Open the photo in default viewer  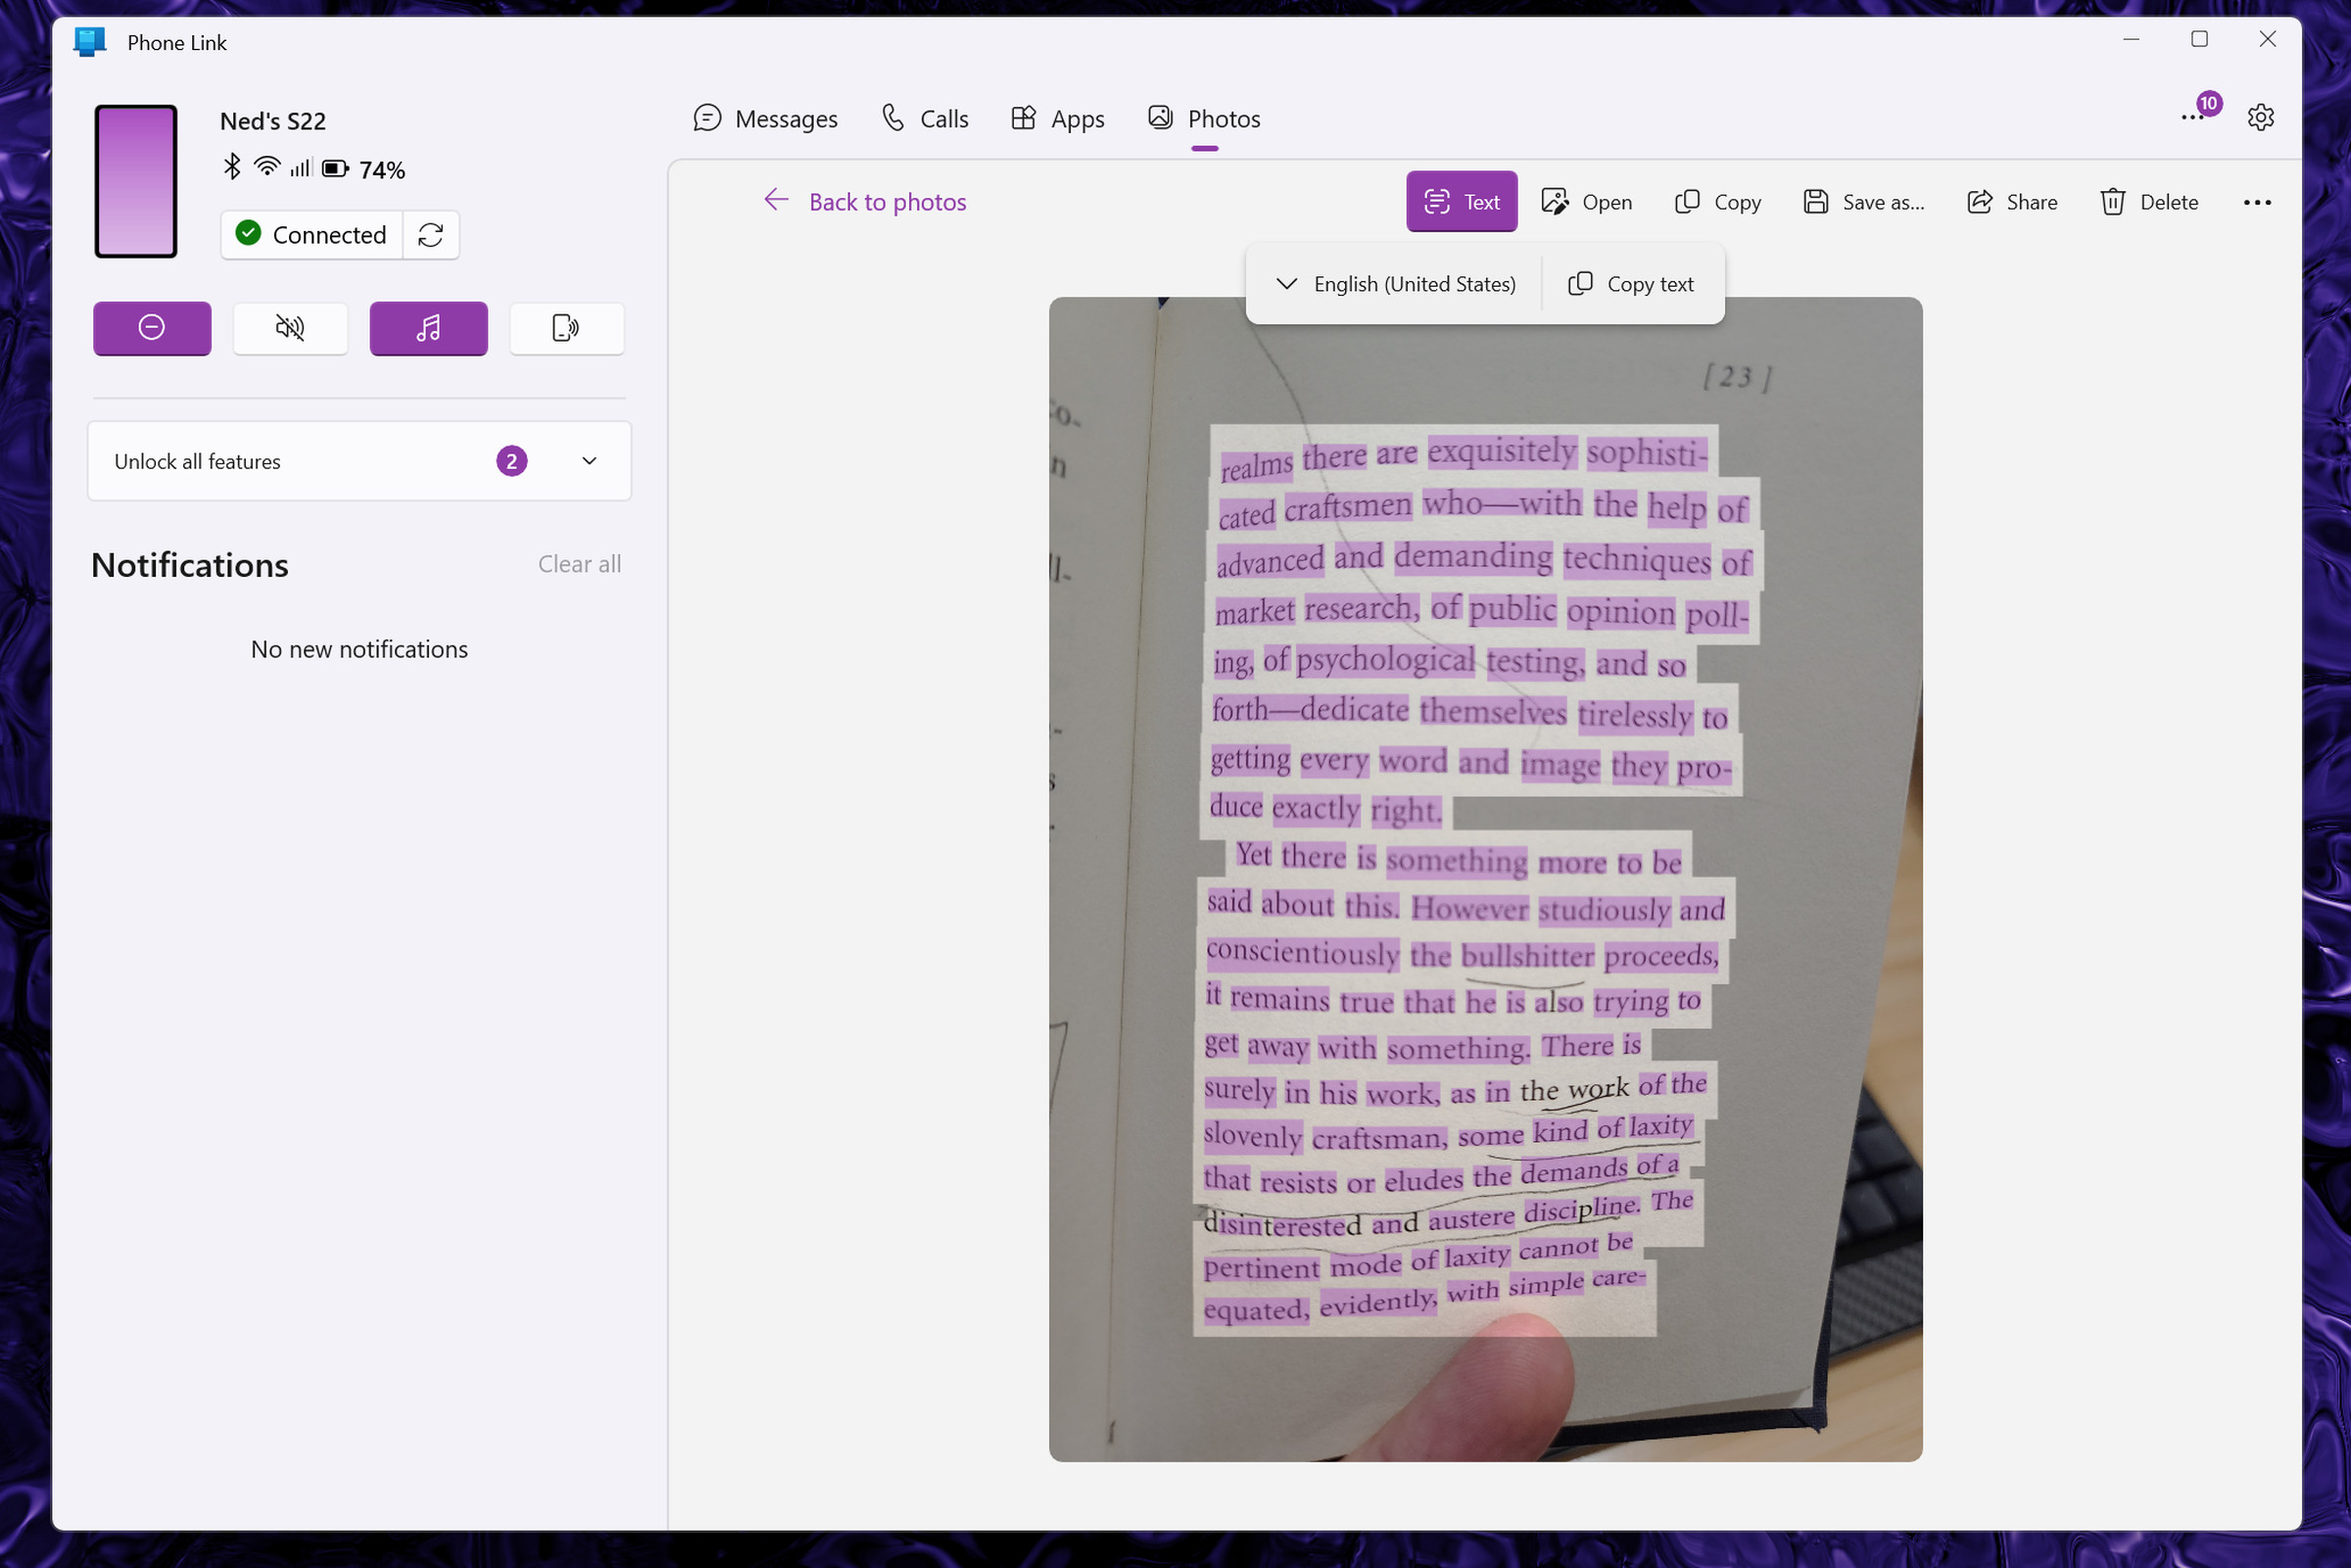click(1586, 200)
